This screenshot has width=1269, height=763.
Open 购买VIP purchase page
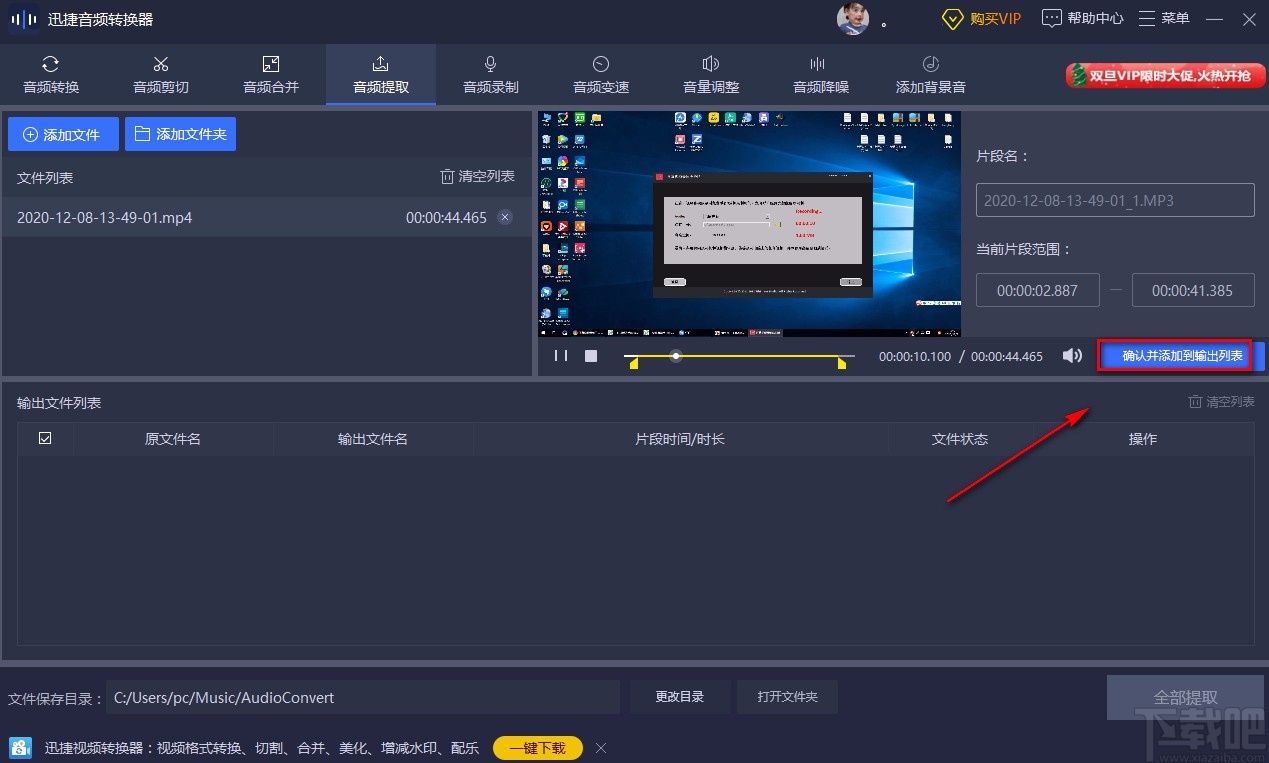pyautogui.click(x=981, y=18)
